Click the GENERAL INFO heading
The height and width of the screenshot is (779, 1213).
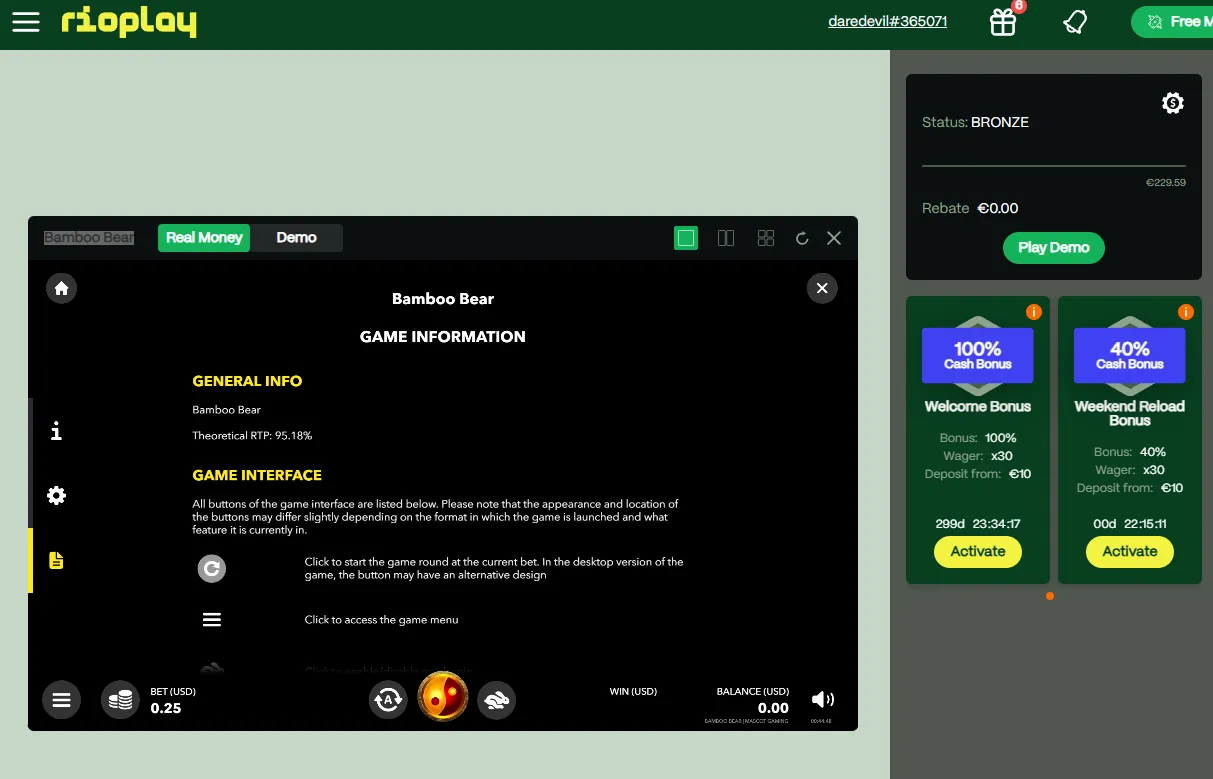click(247, 381)
